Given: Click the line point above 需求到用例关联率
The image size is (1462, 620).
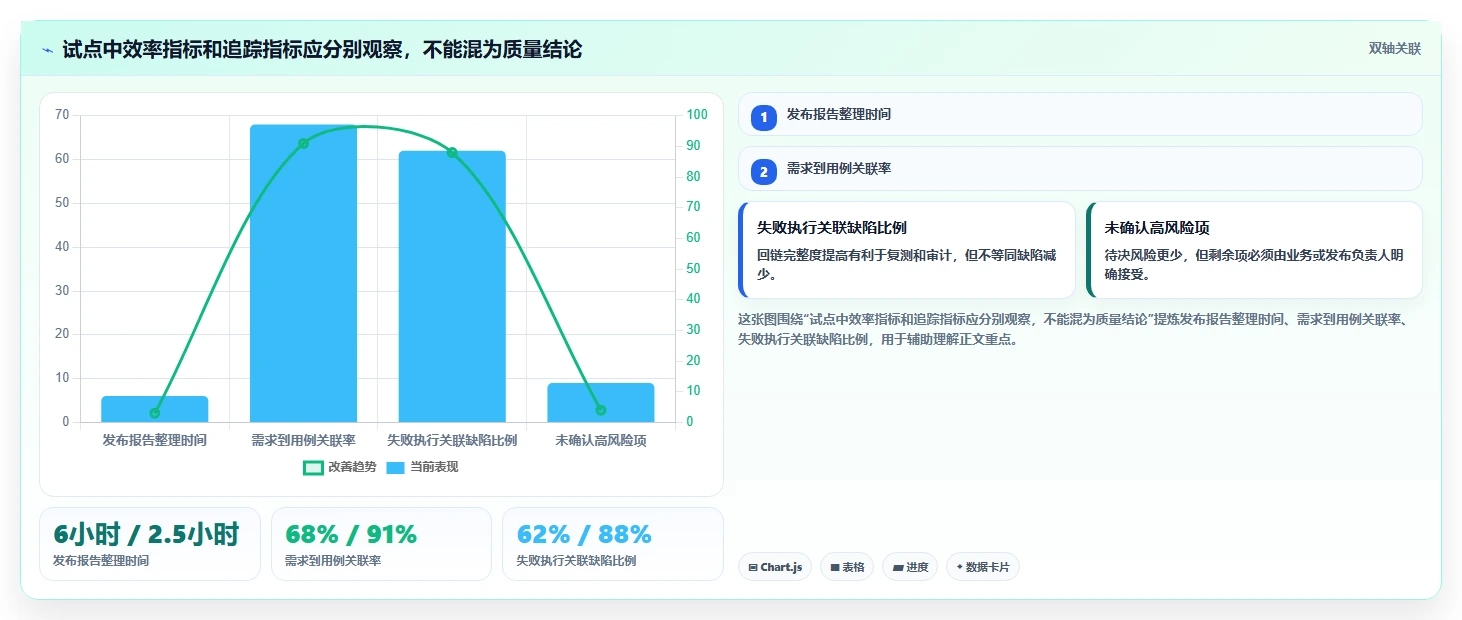Looking at the screenshot, I should [303, 143].
